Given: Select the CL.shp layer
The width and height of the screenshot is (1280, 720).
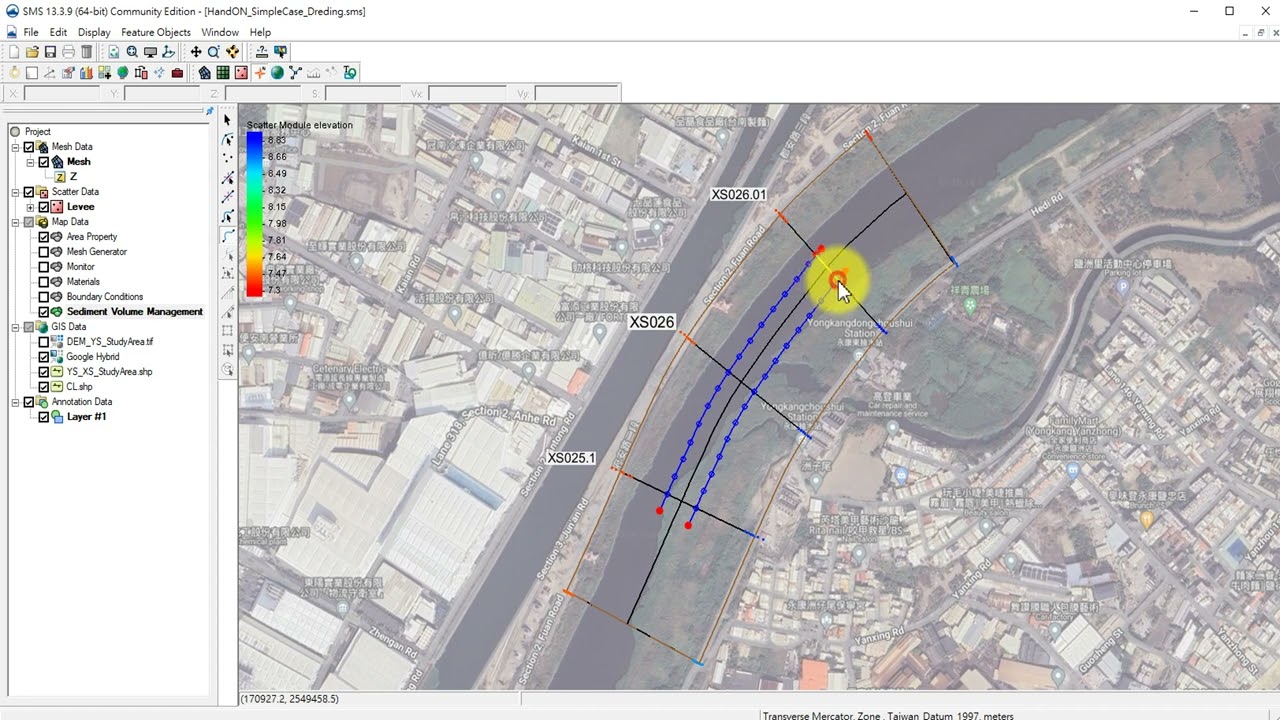Looking at the screenshot, I should 79,387.
